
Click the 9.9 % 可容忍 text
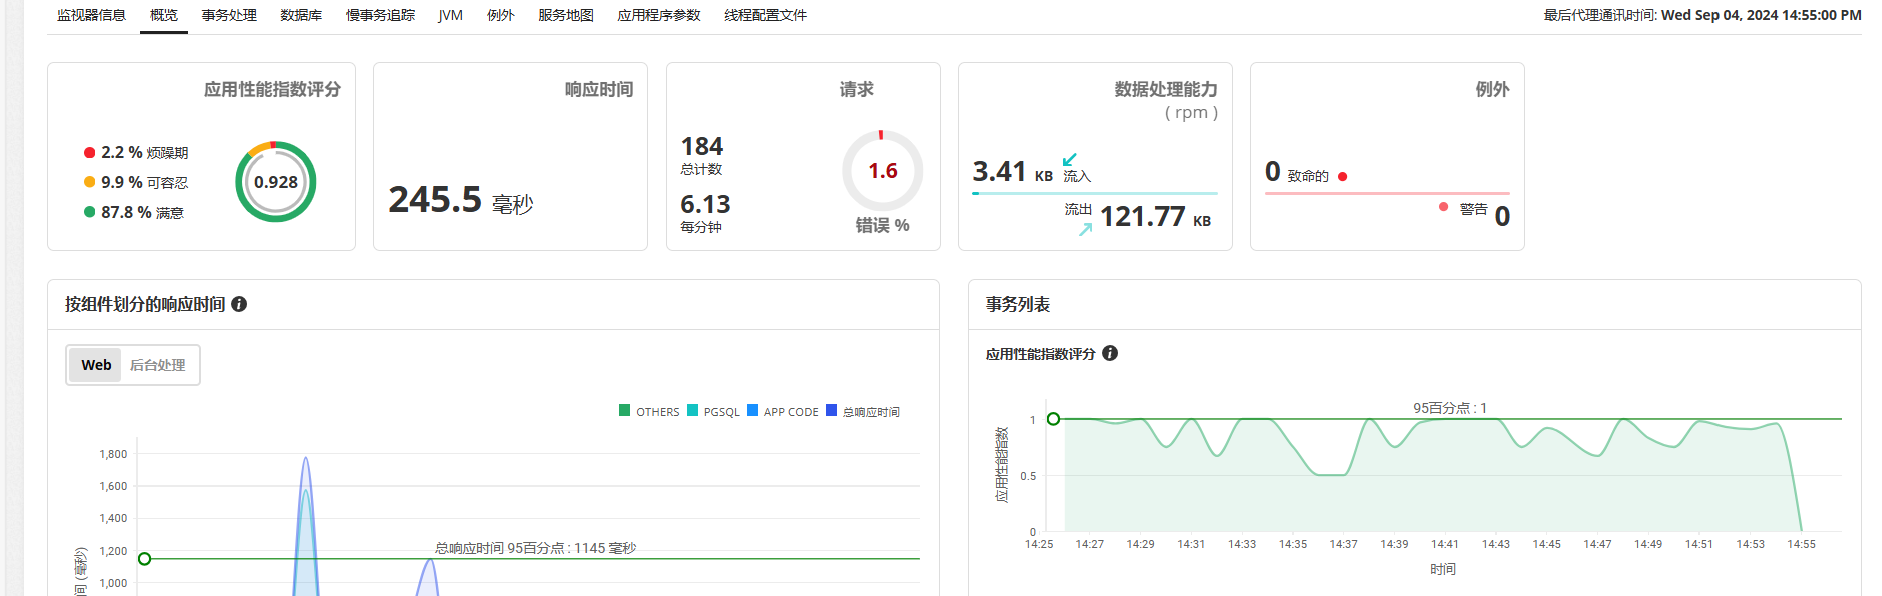pyautogui.click(x=144, y=182)
